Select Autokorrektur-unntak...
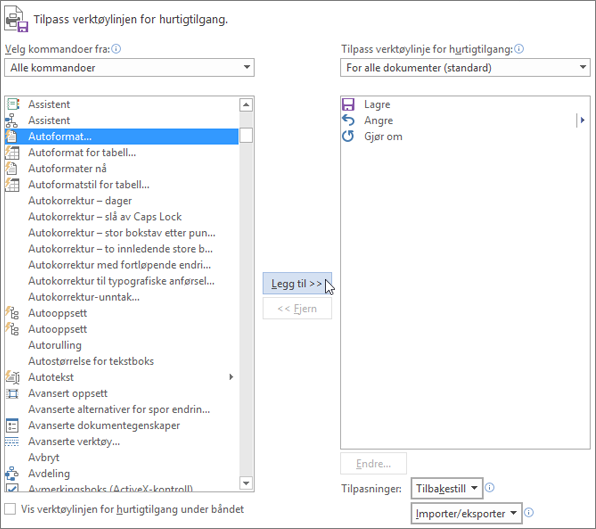The width and height of the screenshot is (596, 529). 122,297
